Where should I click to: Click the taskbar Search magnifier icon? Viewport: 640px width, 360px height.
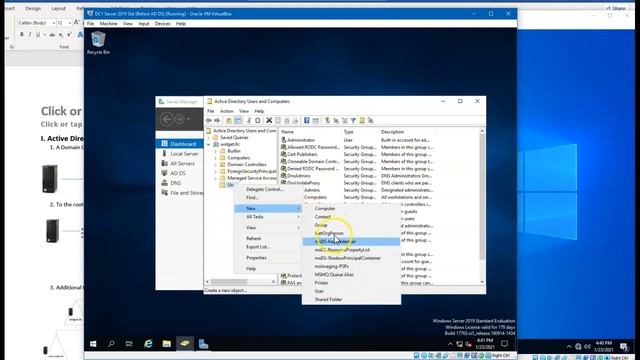coord(111,344)
